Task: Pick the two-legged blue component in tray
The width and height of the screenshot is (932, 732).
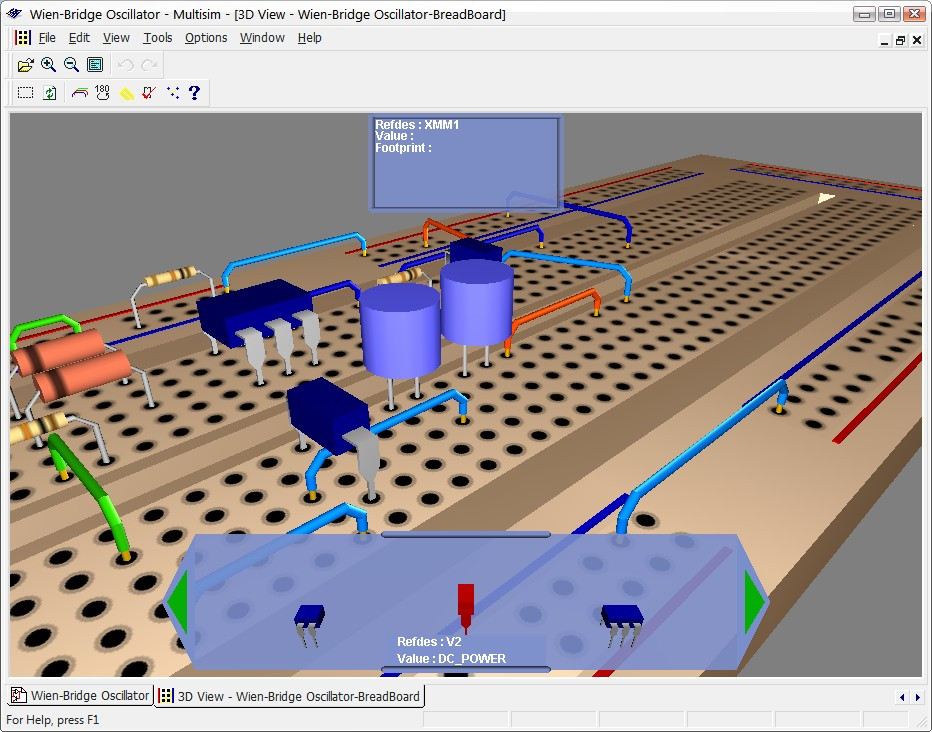Action: (x=309, y=625)
